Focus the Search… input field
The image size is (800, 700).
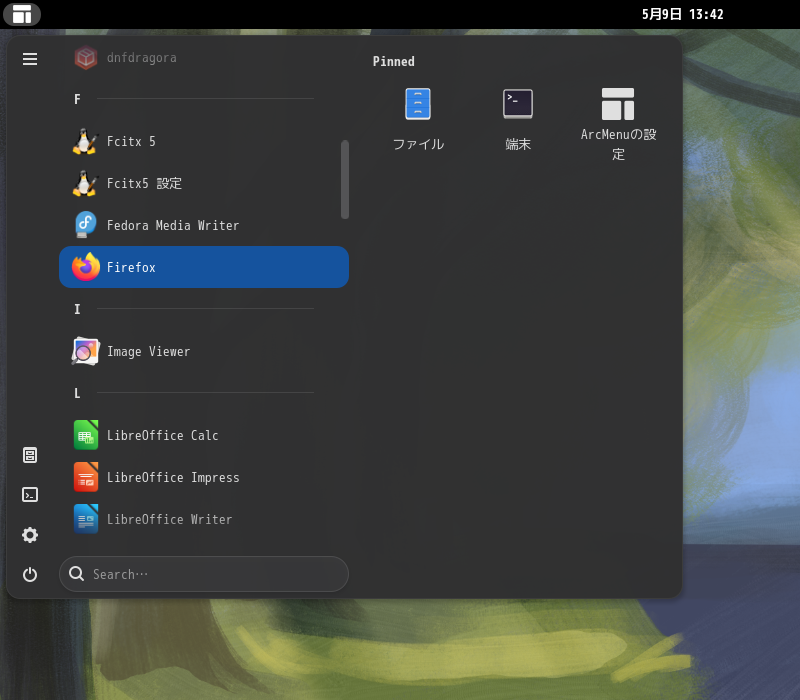(x=204, y=574)
